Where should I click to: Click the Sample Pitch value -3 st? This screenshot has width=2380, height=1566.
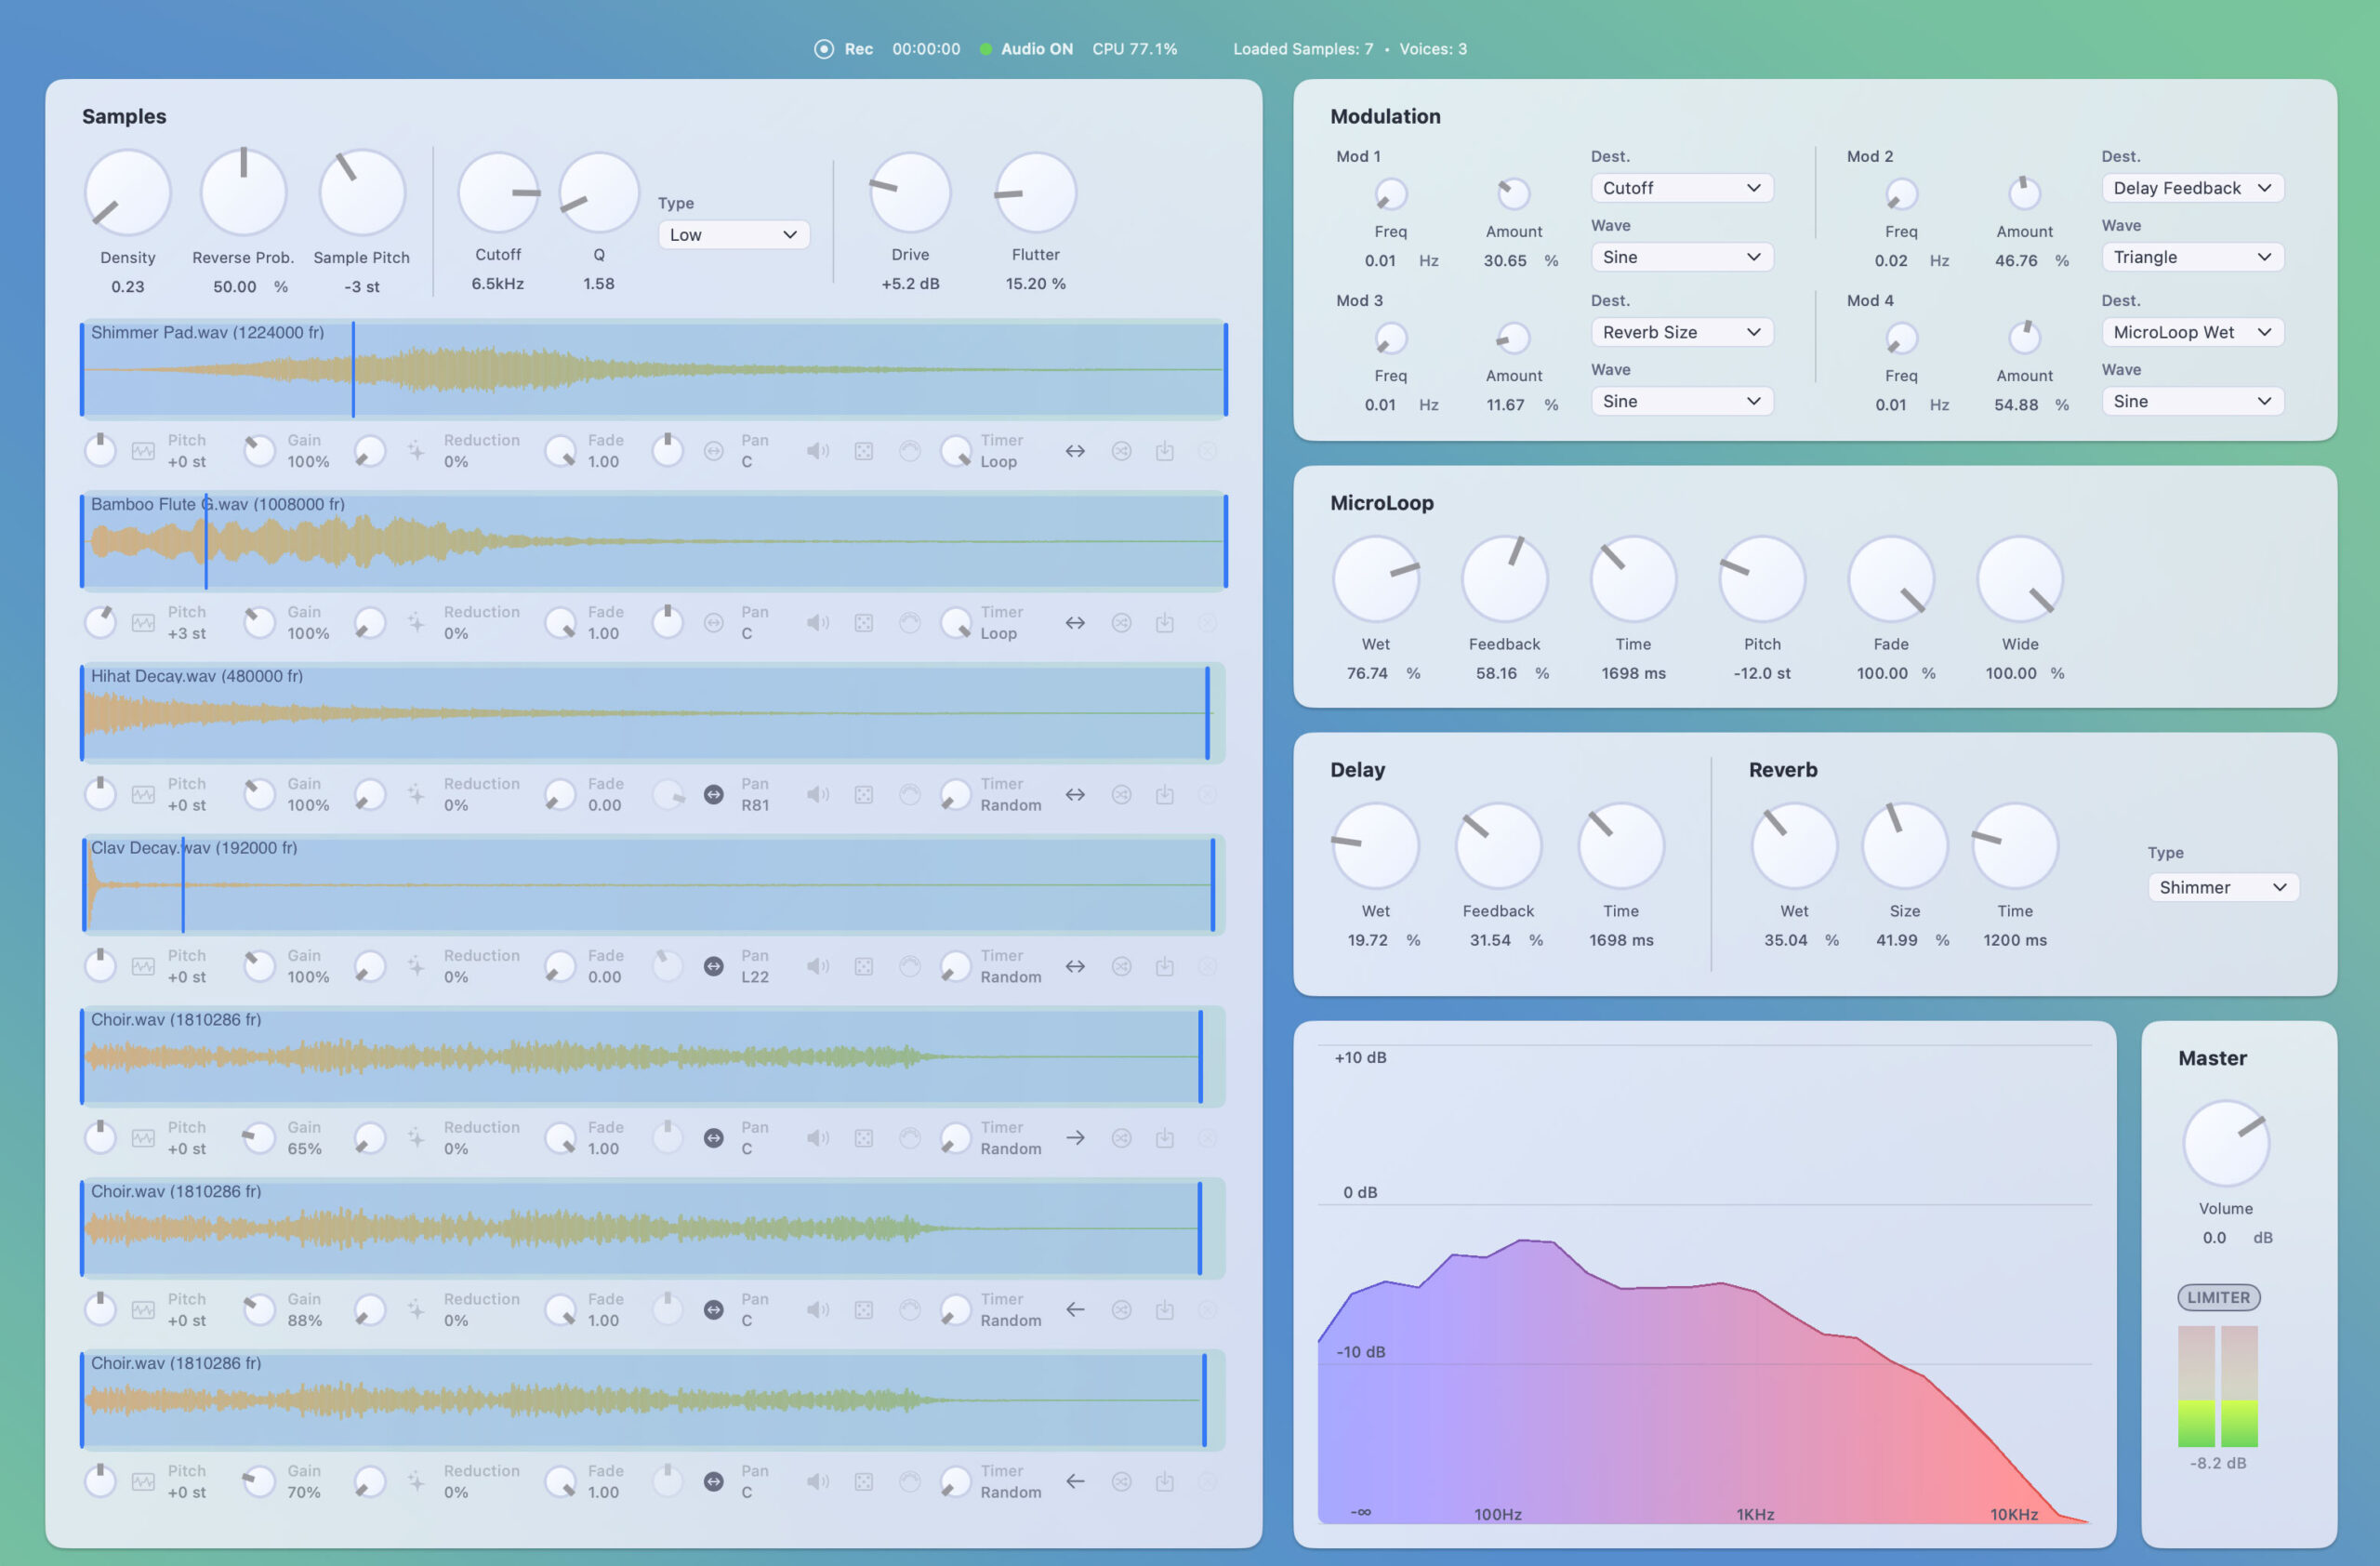(x=362, y=287)
